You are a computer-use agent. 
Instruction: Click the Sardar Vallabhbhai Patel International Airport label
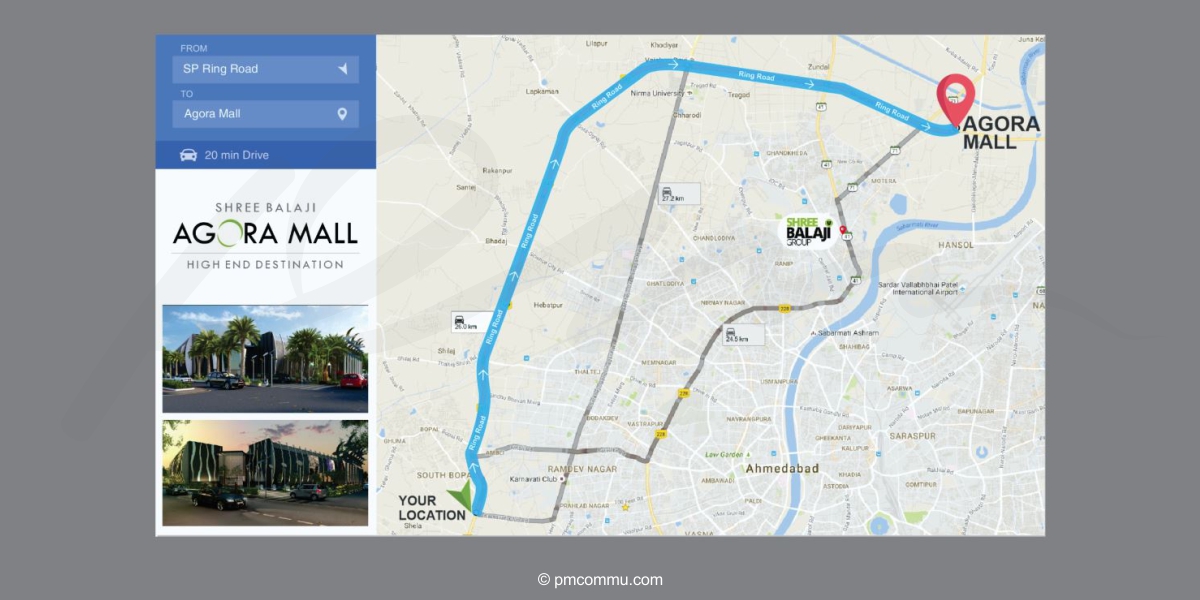pyautogui.click(x=918, y=290)
